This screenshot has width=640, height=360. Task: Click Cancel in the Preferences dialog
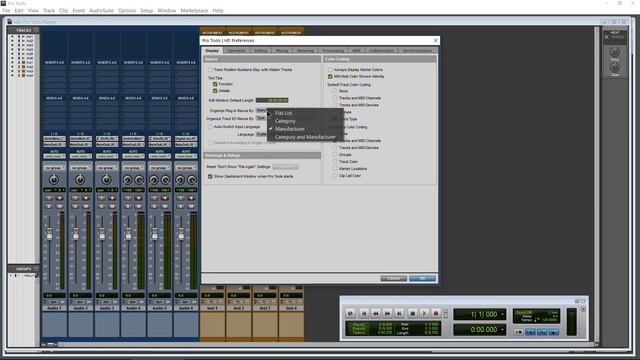click(393, 278)
